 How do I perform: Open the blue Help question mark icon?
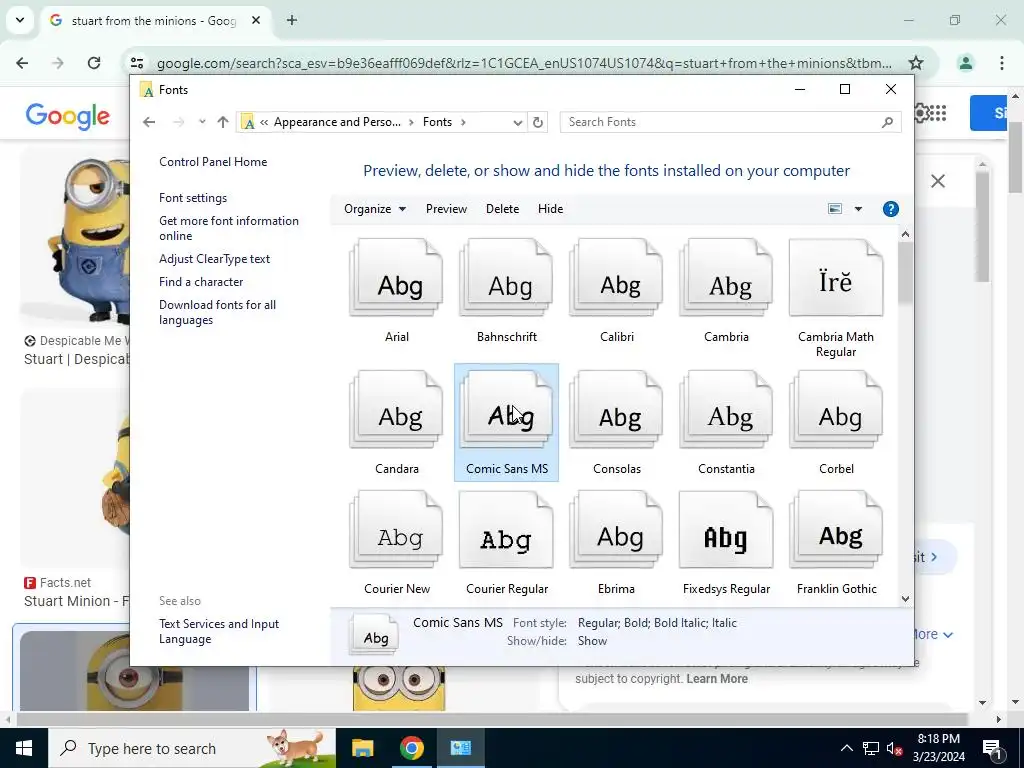coord(890,209)
